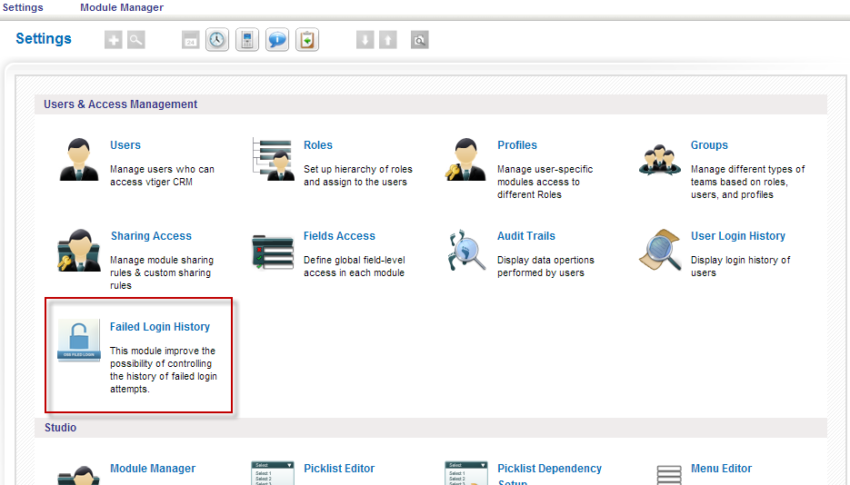
Task: Open the Groups settings link
Action: click(709, 145)
